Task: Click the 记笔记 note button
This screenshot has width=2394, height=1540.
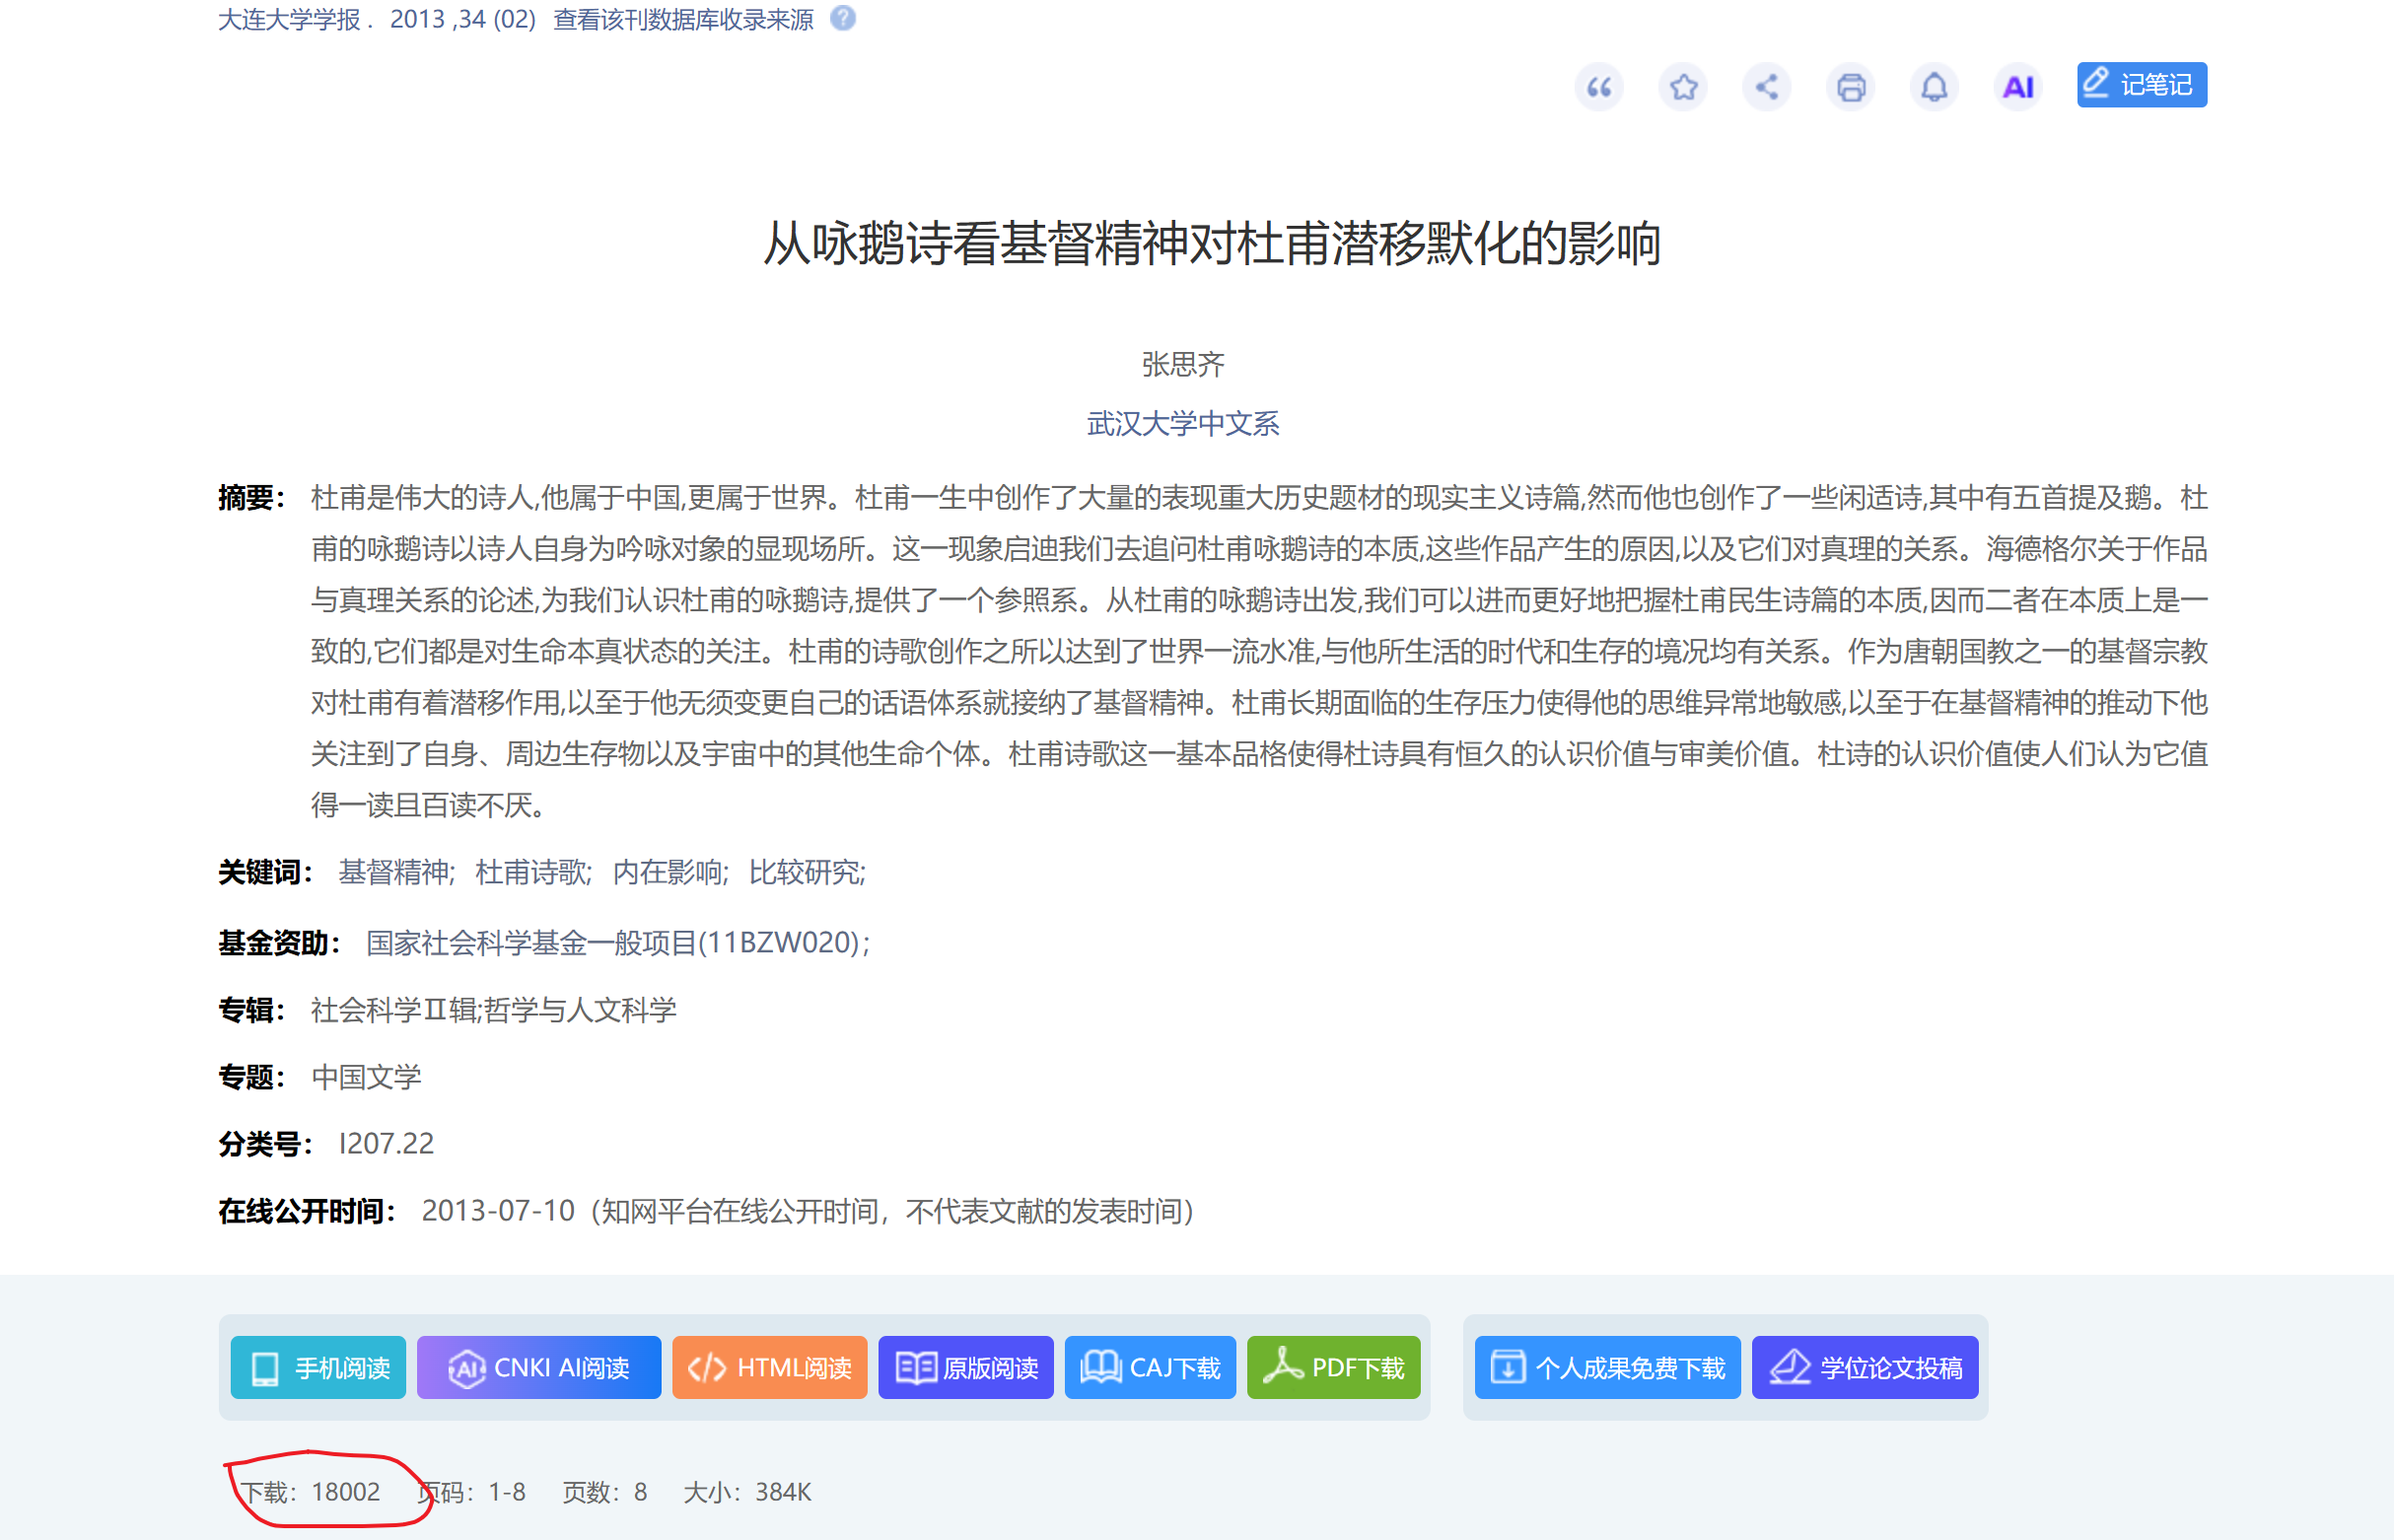Action: [x=2141, y=85]
